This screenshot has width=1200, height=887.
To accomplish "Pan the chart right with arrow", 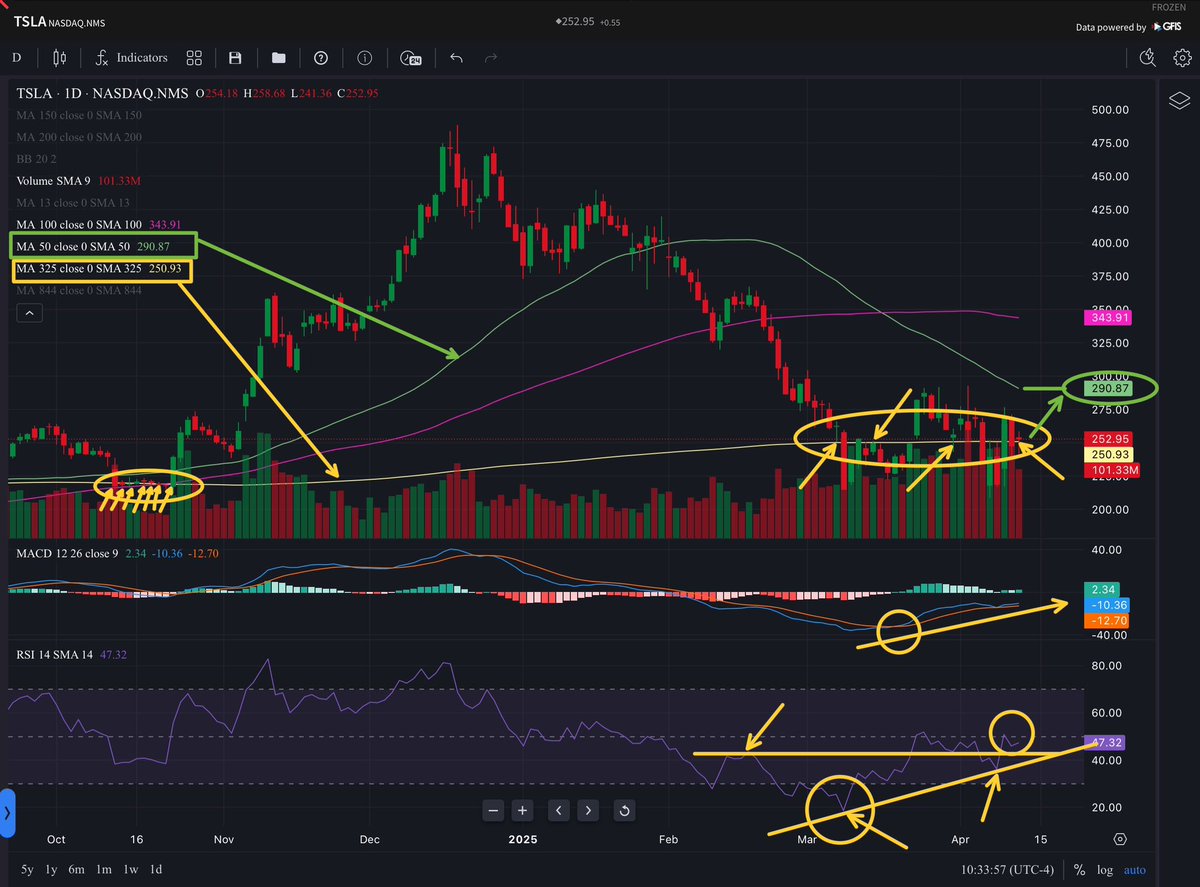I will pos(588,810).
